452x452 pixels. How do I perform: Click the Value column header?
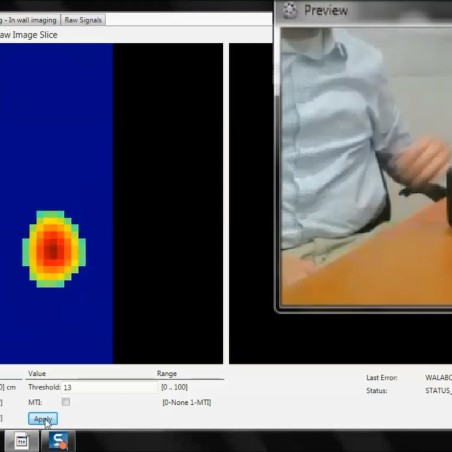tap(37, 373)
